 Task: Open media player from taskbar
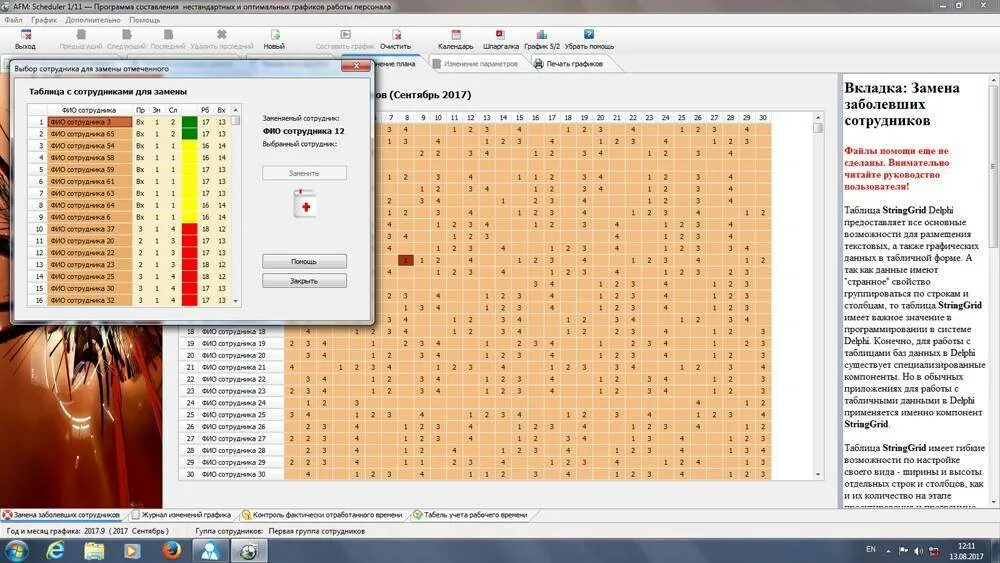coord(132,550)
